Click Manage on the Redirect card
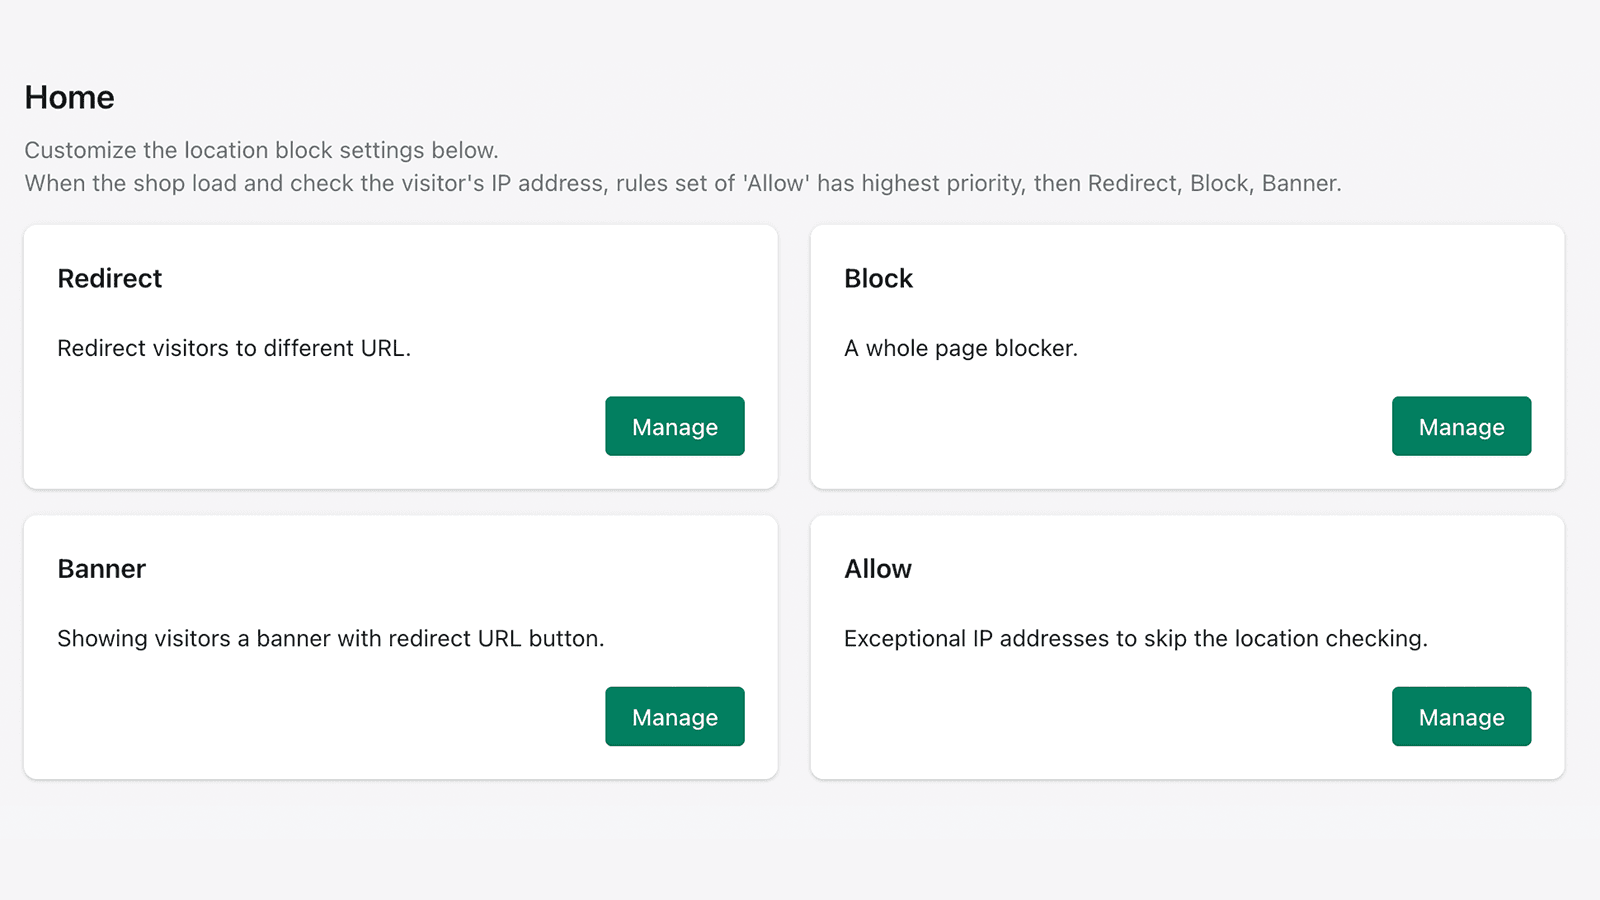Viewport: 1600px width, 900px height. click(x=674, y=426)
